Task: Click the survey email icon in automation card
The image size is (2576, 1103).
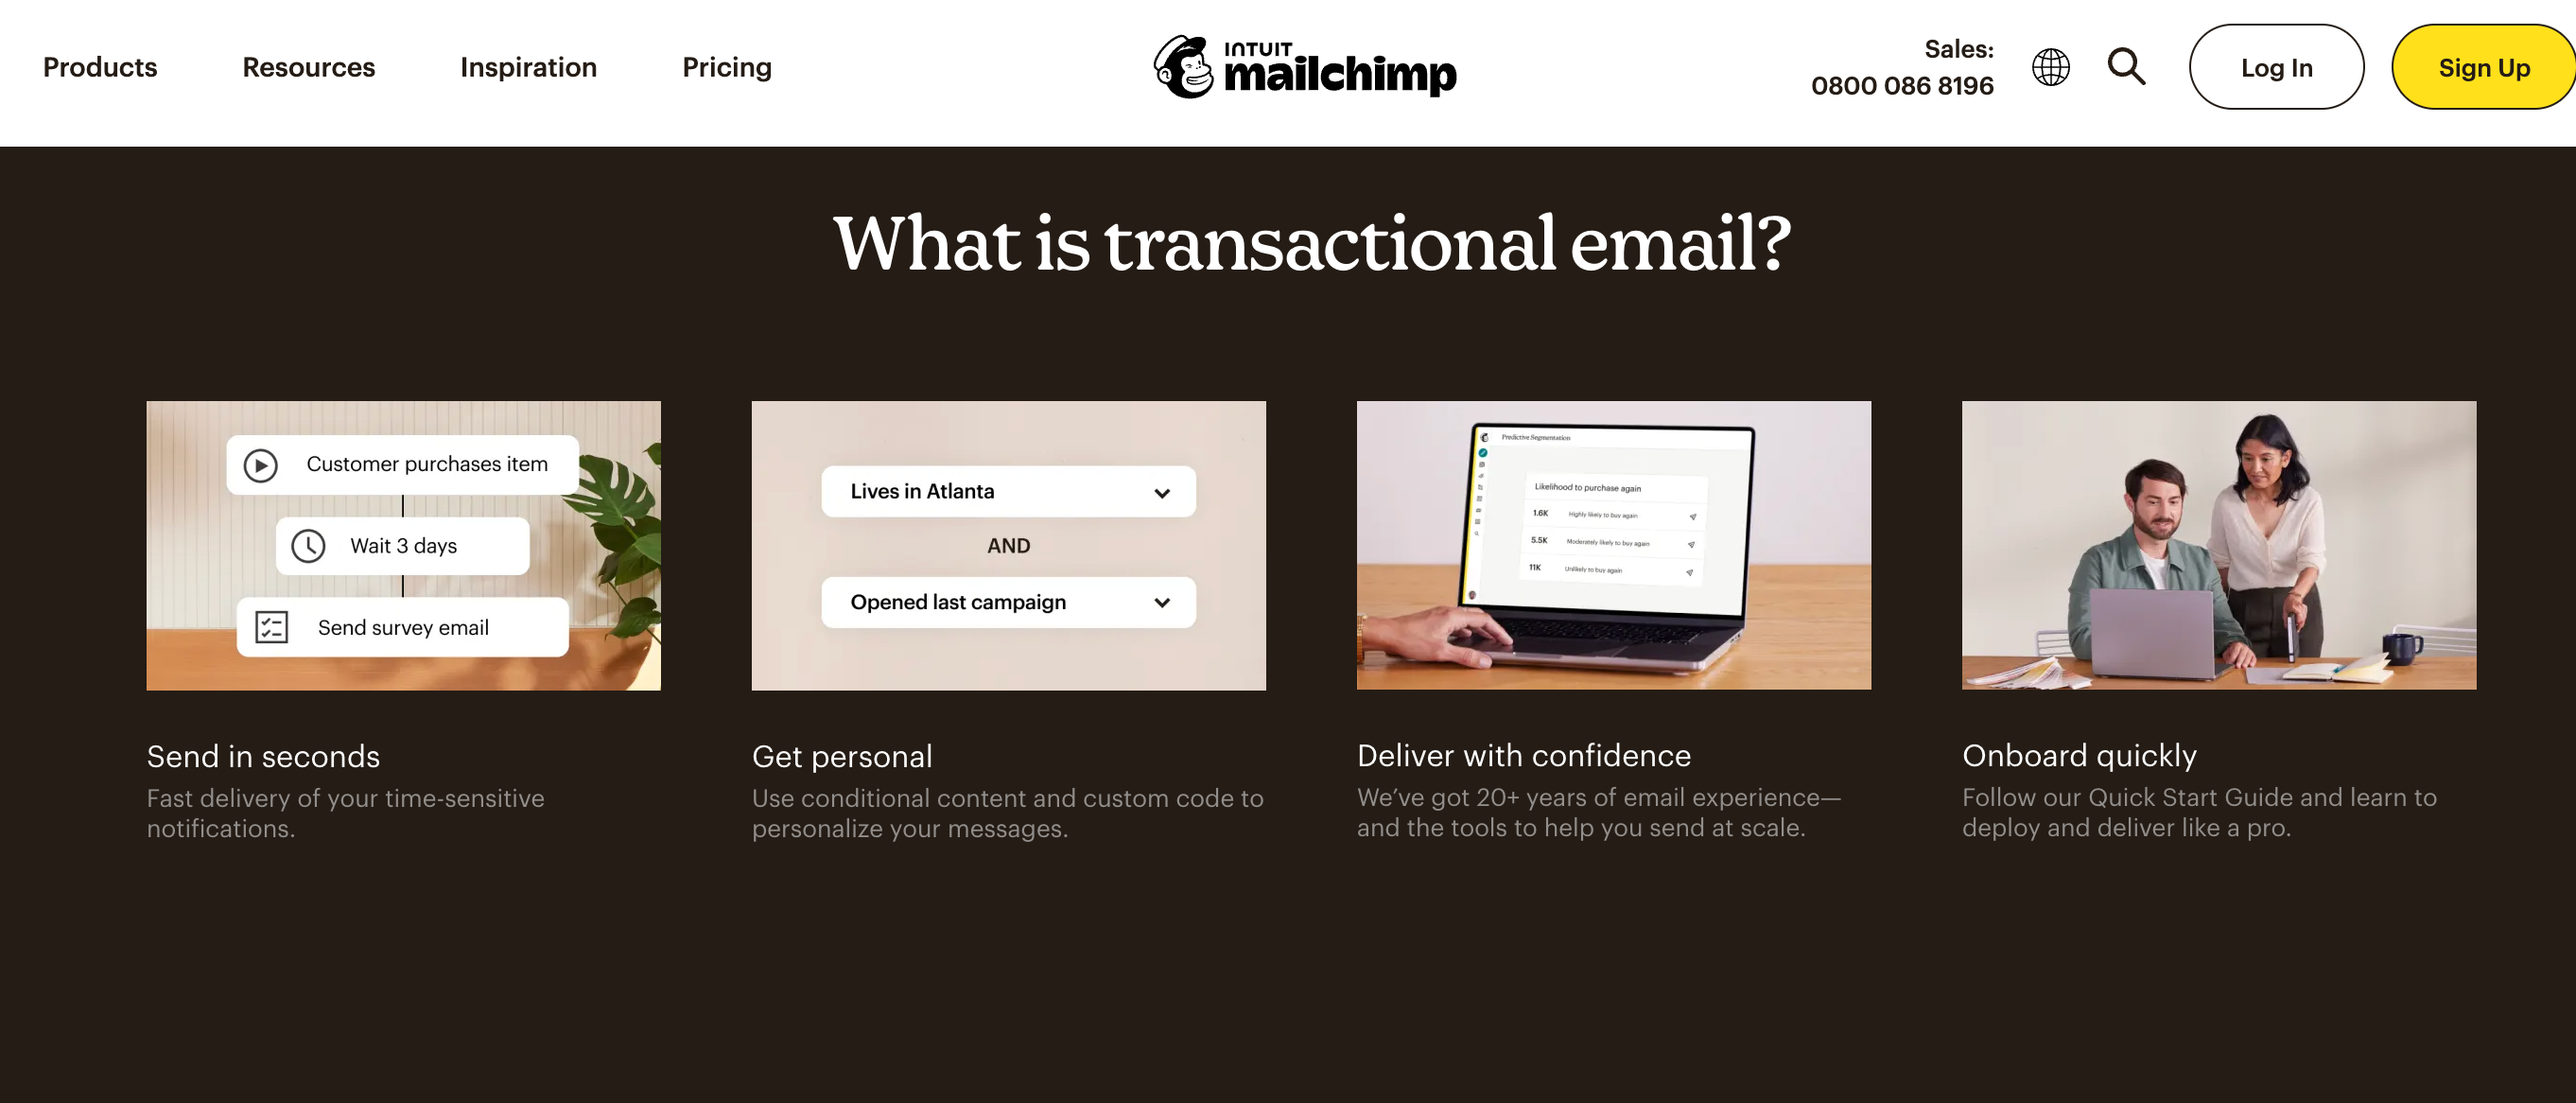Action: 268,628
